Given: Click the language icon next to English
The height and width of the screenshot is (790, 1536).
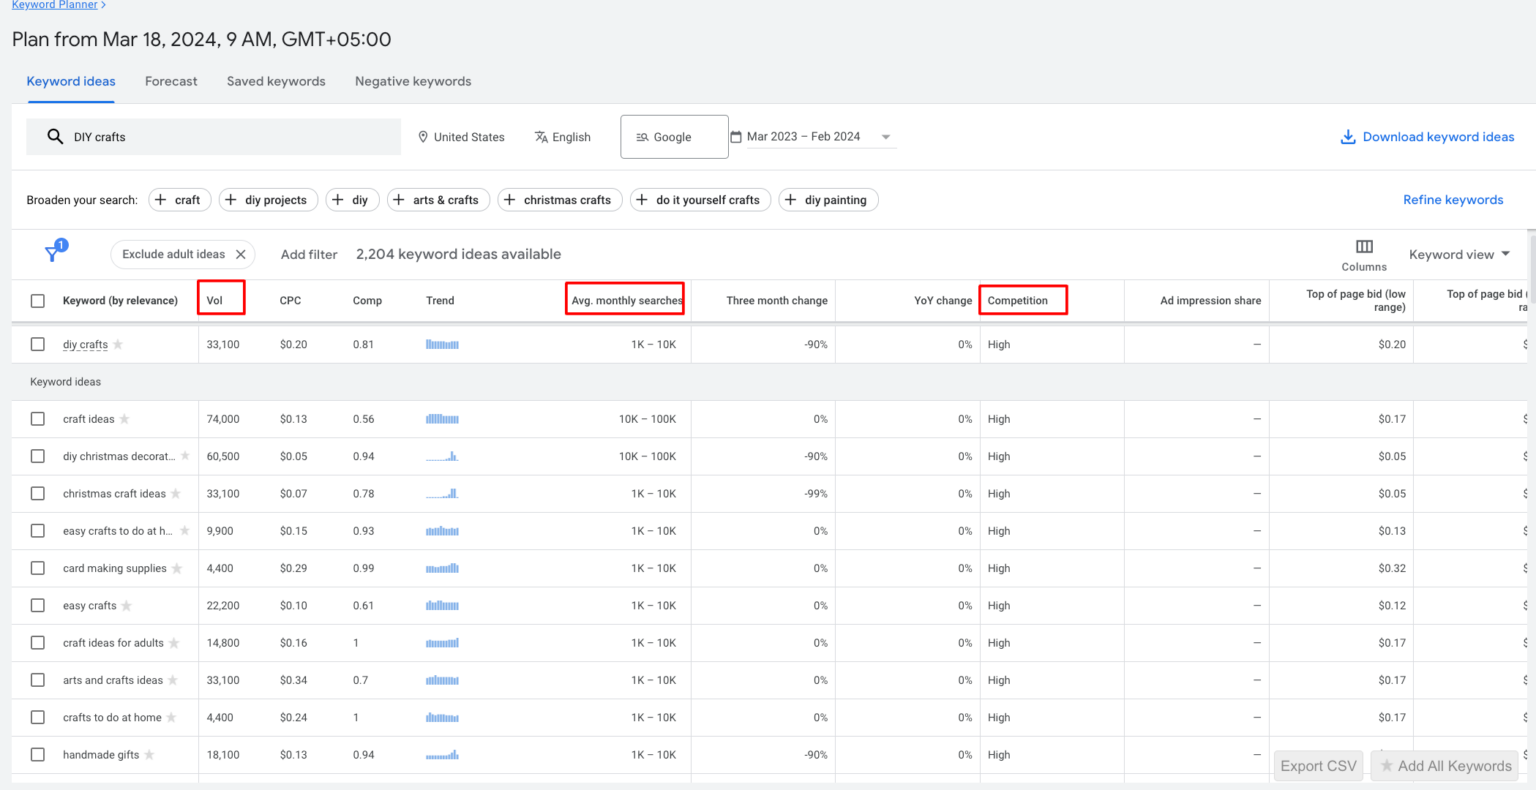Looking at the screenshot, I should (x=539, y=136).
